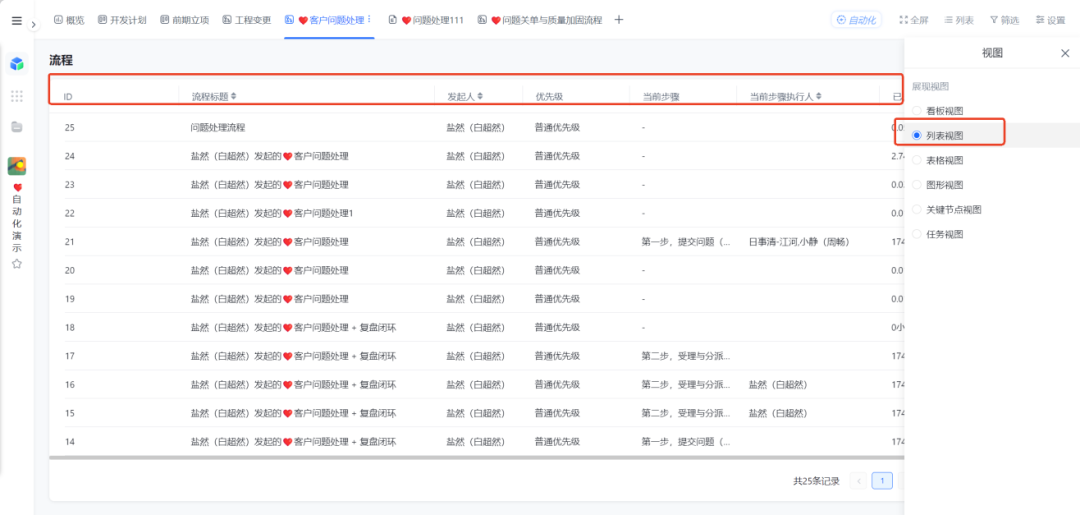This screenshot has height=515, width=1080.
Task: Click the 列表 toolbar button
Action: [x=959, y=20]
